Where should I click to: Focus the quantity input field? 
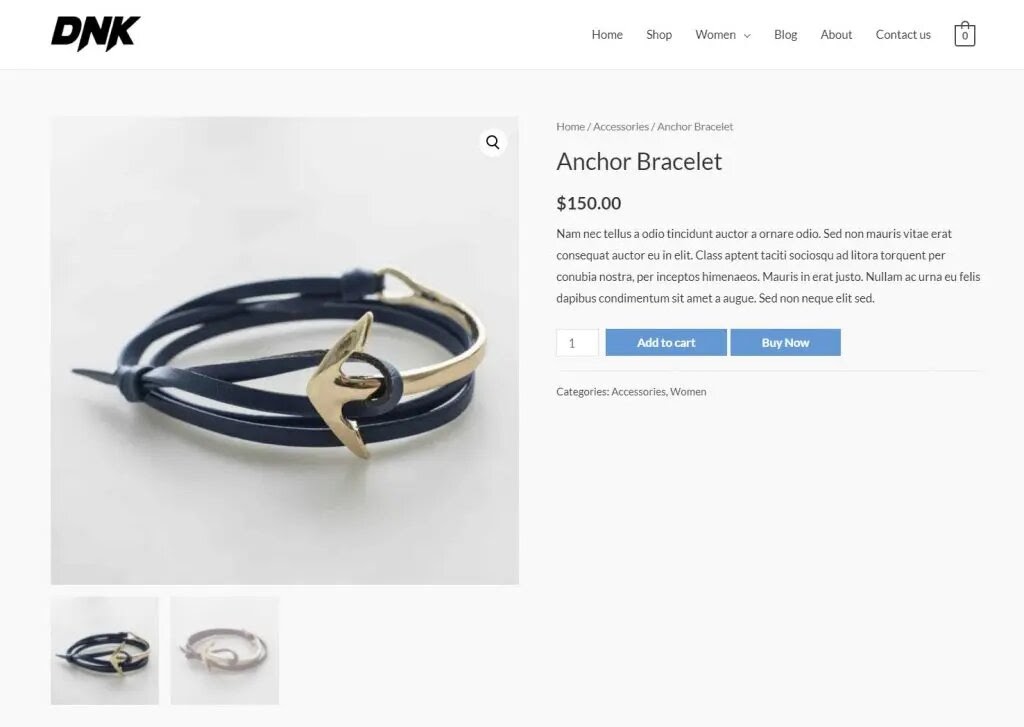tap(577, 342)
